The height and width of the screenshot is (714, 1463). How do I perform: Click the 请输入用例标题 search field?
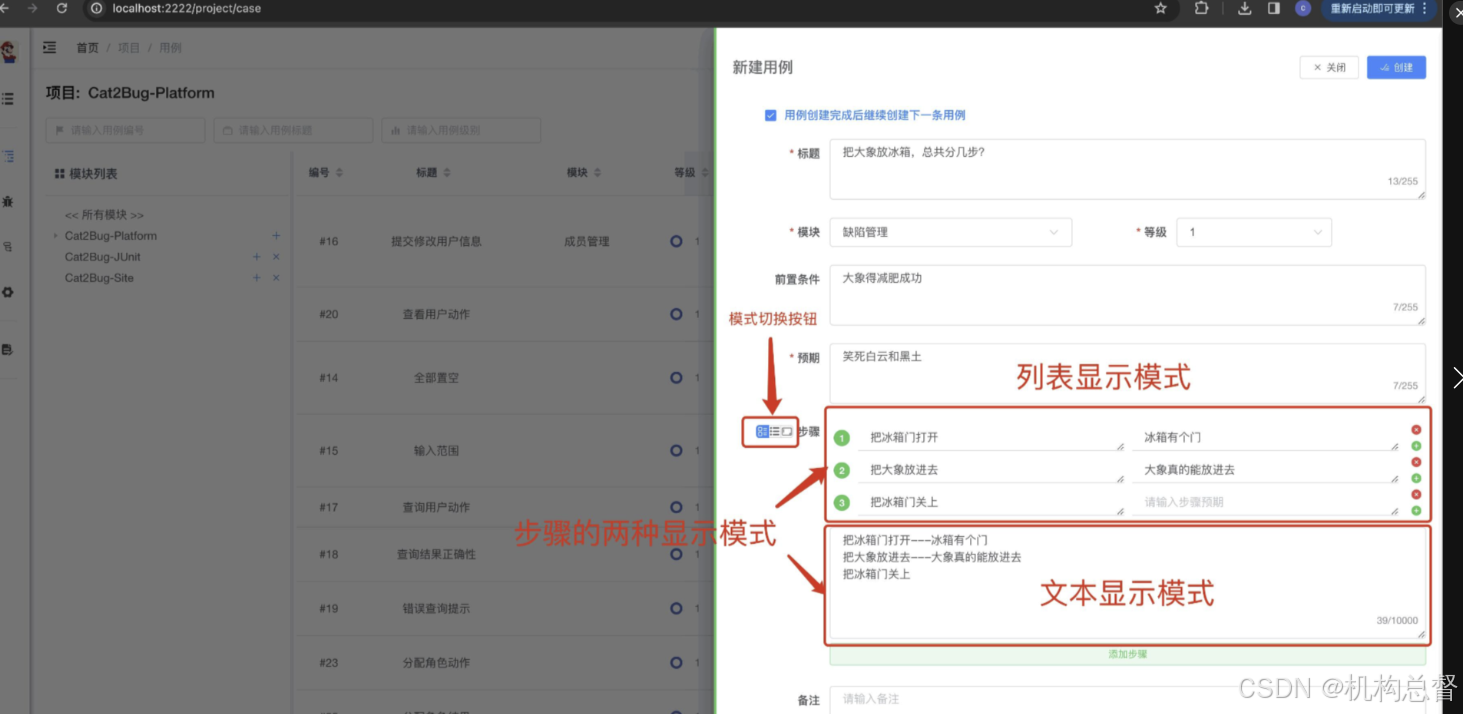[293, 130]
